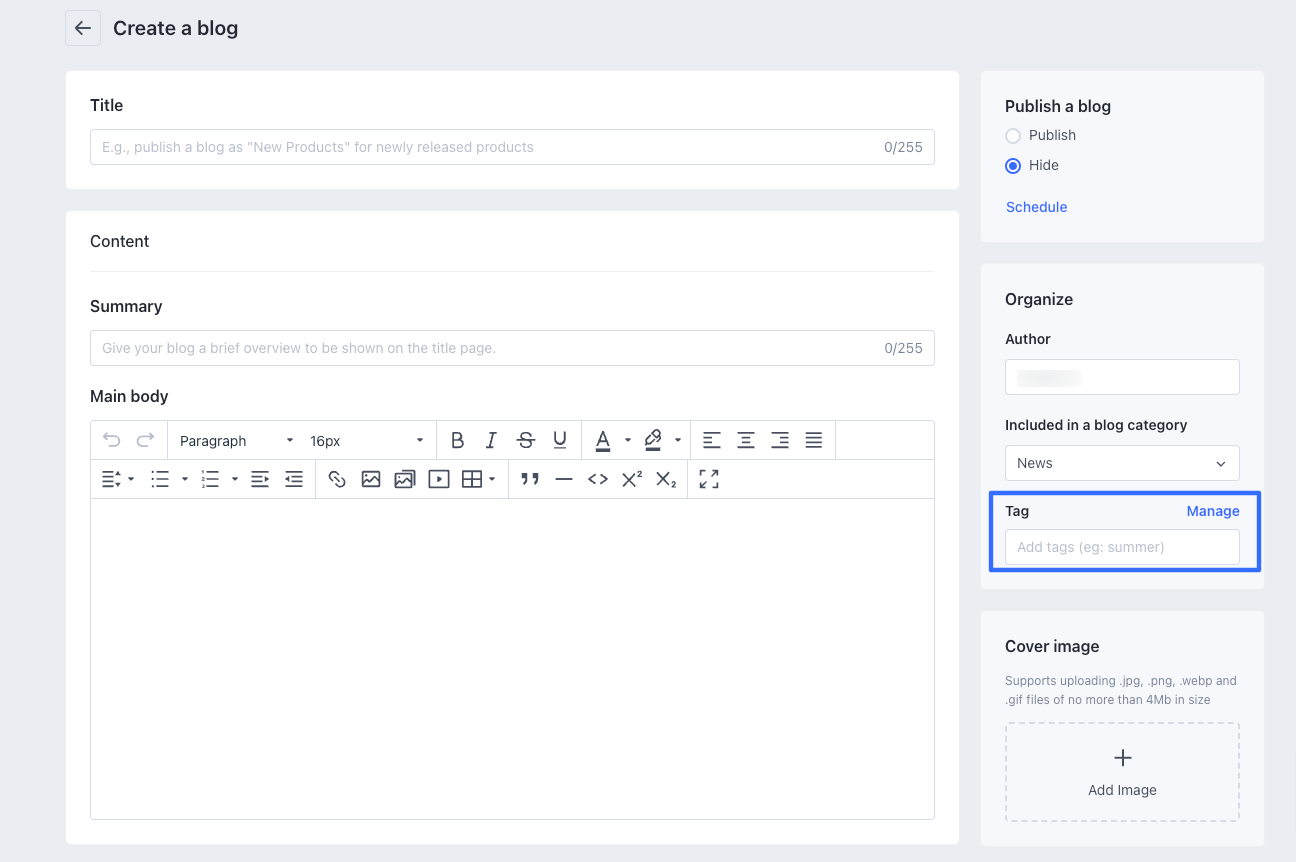Open Manage tags link

pyautogui.click(x=1212, y=511)
